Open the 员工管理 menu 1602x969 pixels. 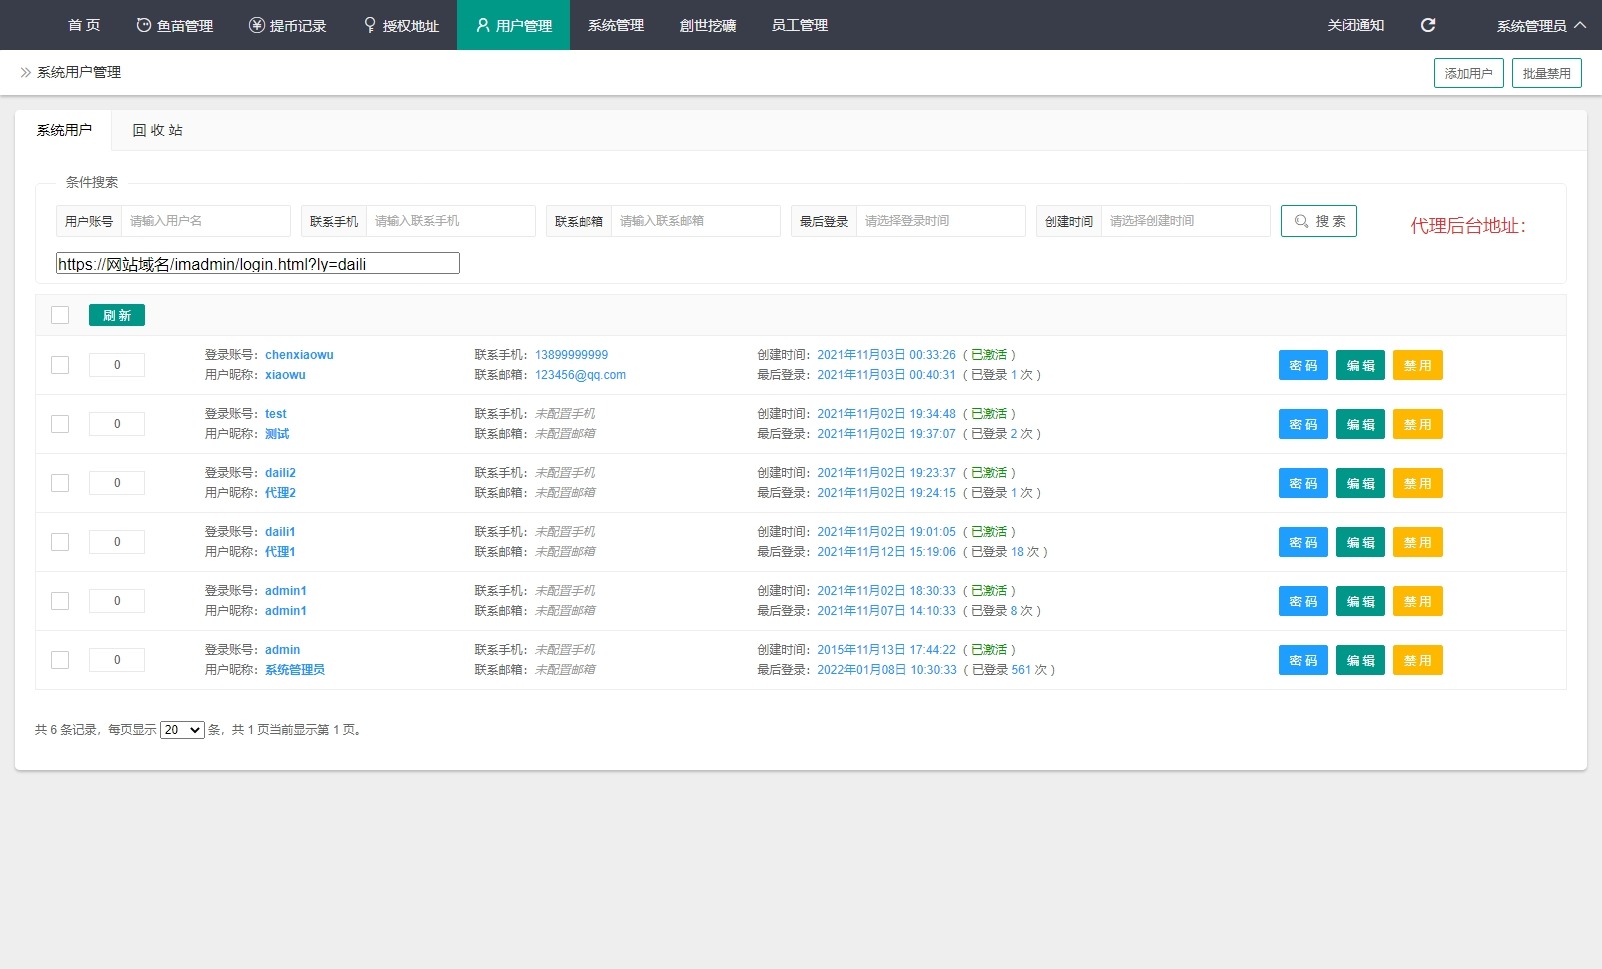(800, 25)
